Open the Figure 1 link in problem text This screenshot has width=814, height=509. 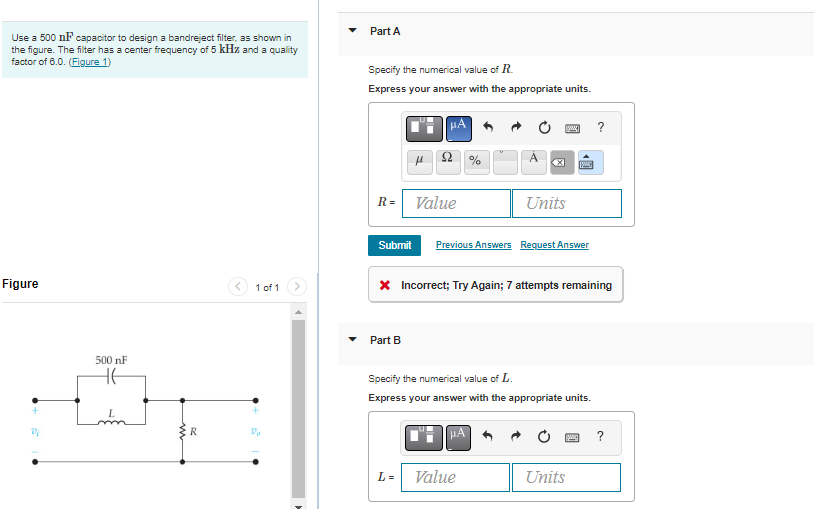coord(89,62)
